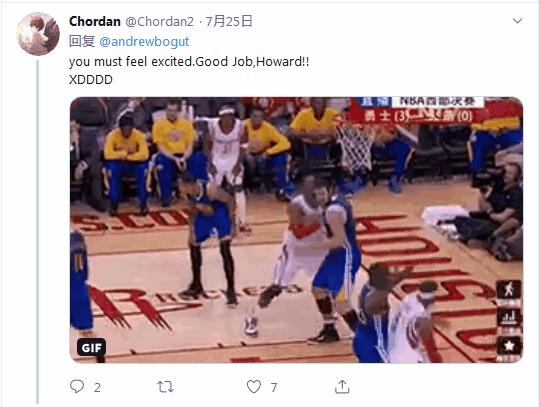Click the tweet text mentioning Howard
The image size is (539, 407).
click(x=189, y=62)
